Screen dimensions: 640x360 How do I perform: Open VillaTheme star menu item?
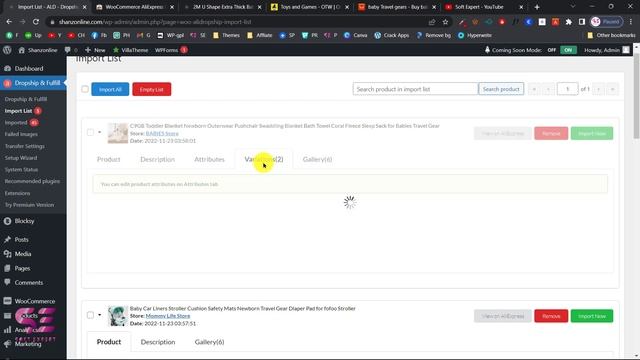(130, 50)
